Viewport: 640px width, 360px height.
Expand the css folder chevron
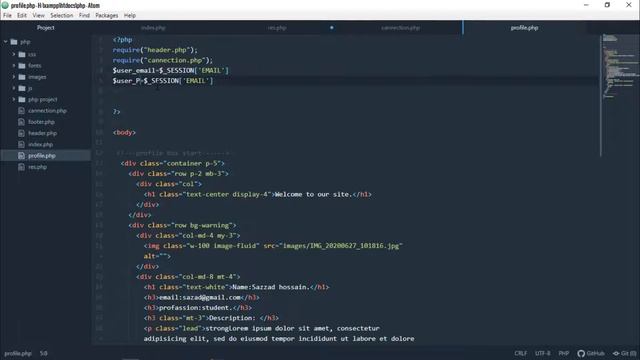coord(13,54)
